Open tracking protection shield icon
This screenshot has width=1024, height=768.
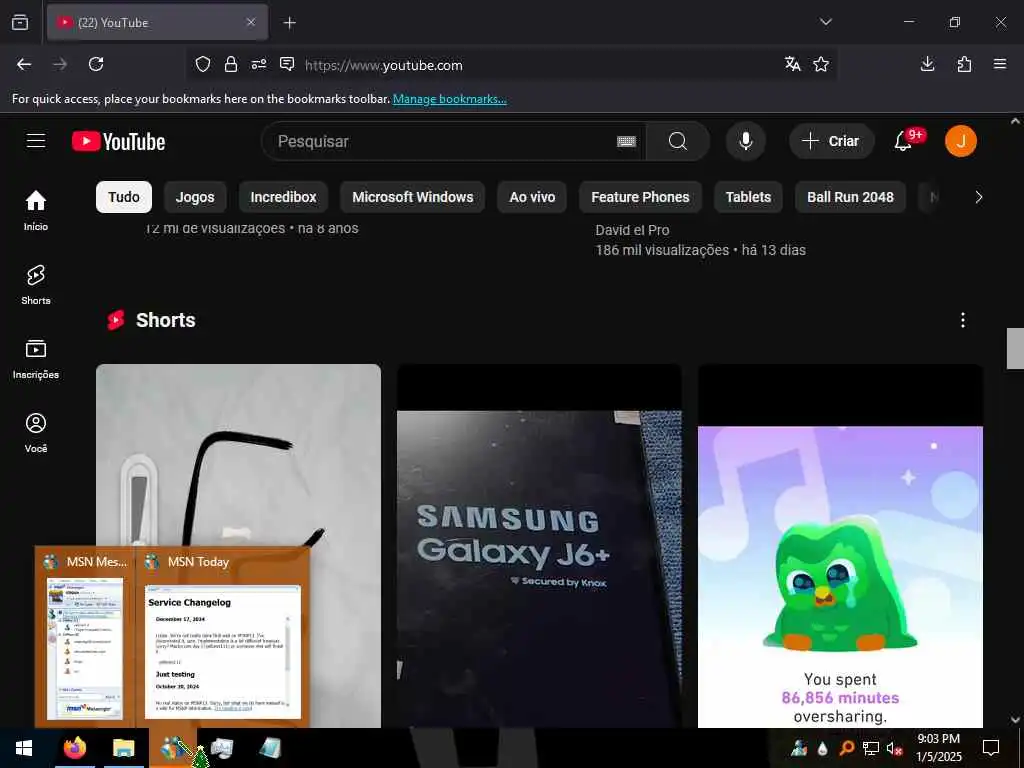click(x=203, y=64)
